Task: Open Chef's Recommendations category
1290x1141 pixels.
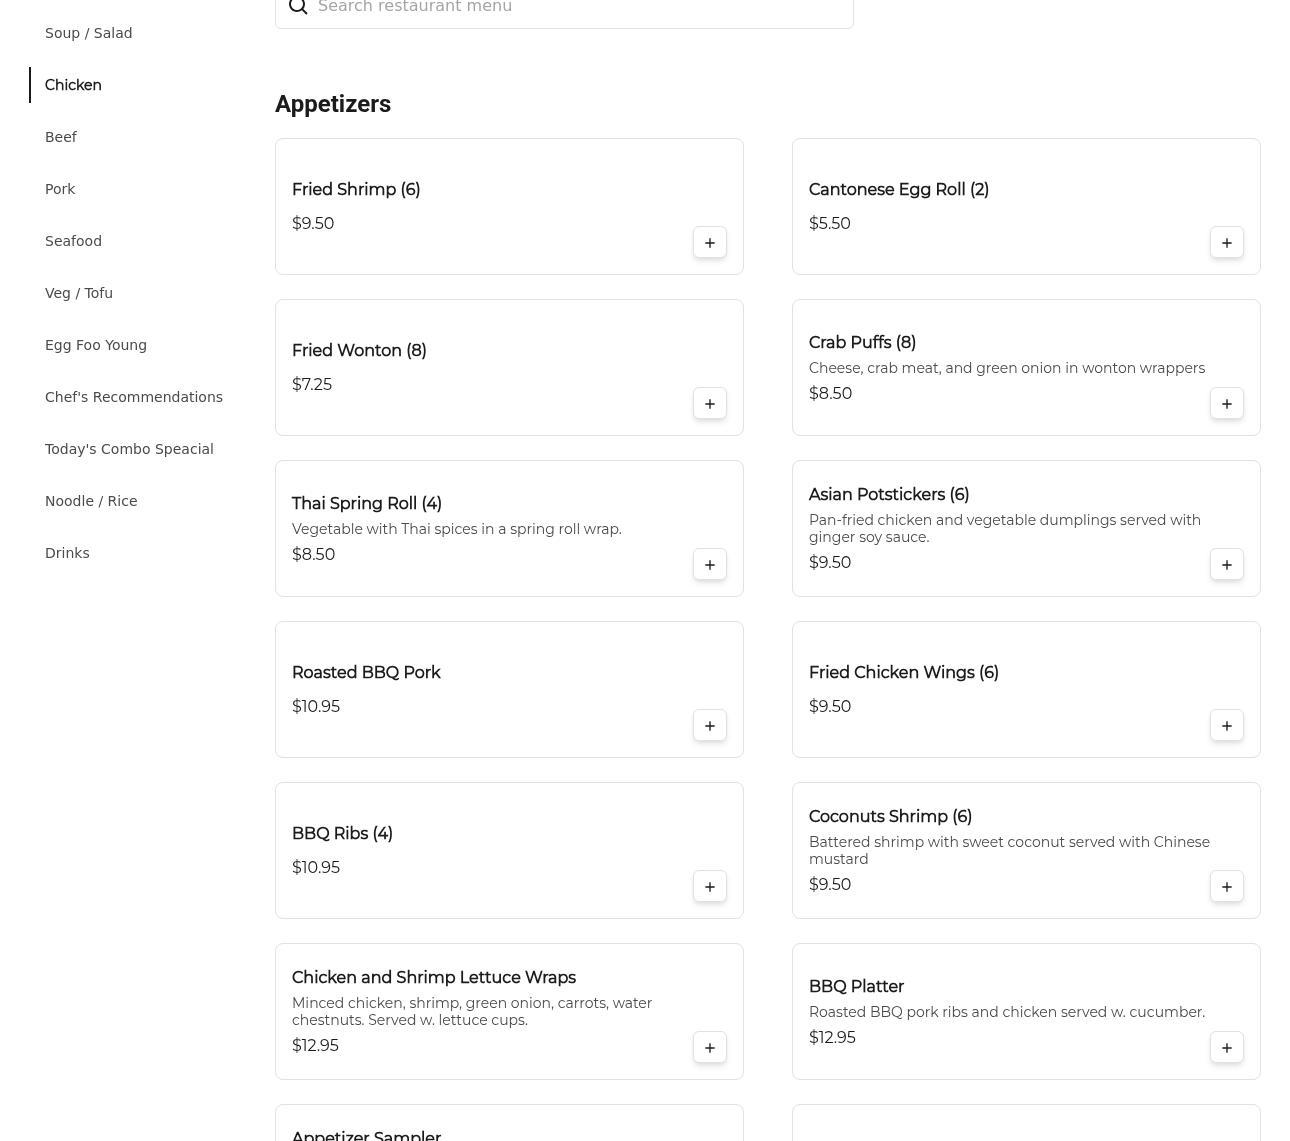Action: coord(133,397)
